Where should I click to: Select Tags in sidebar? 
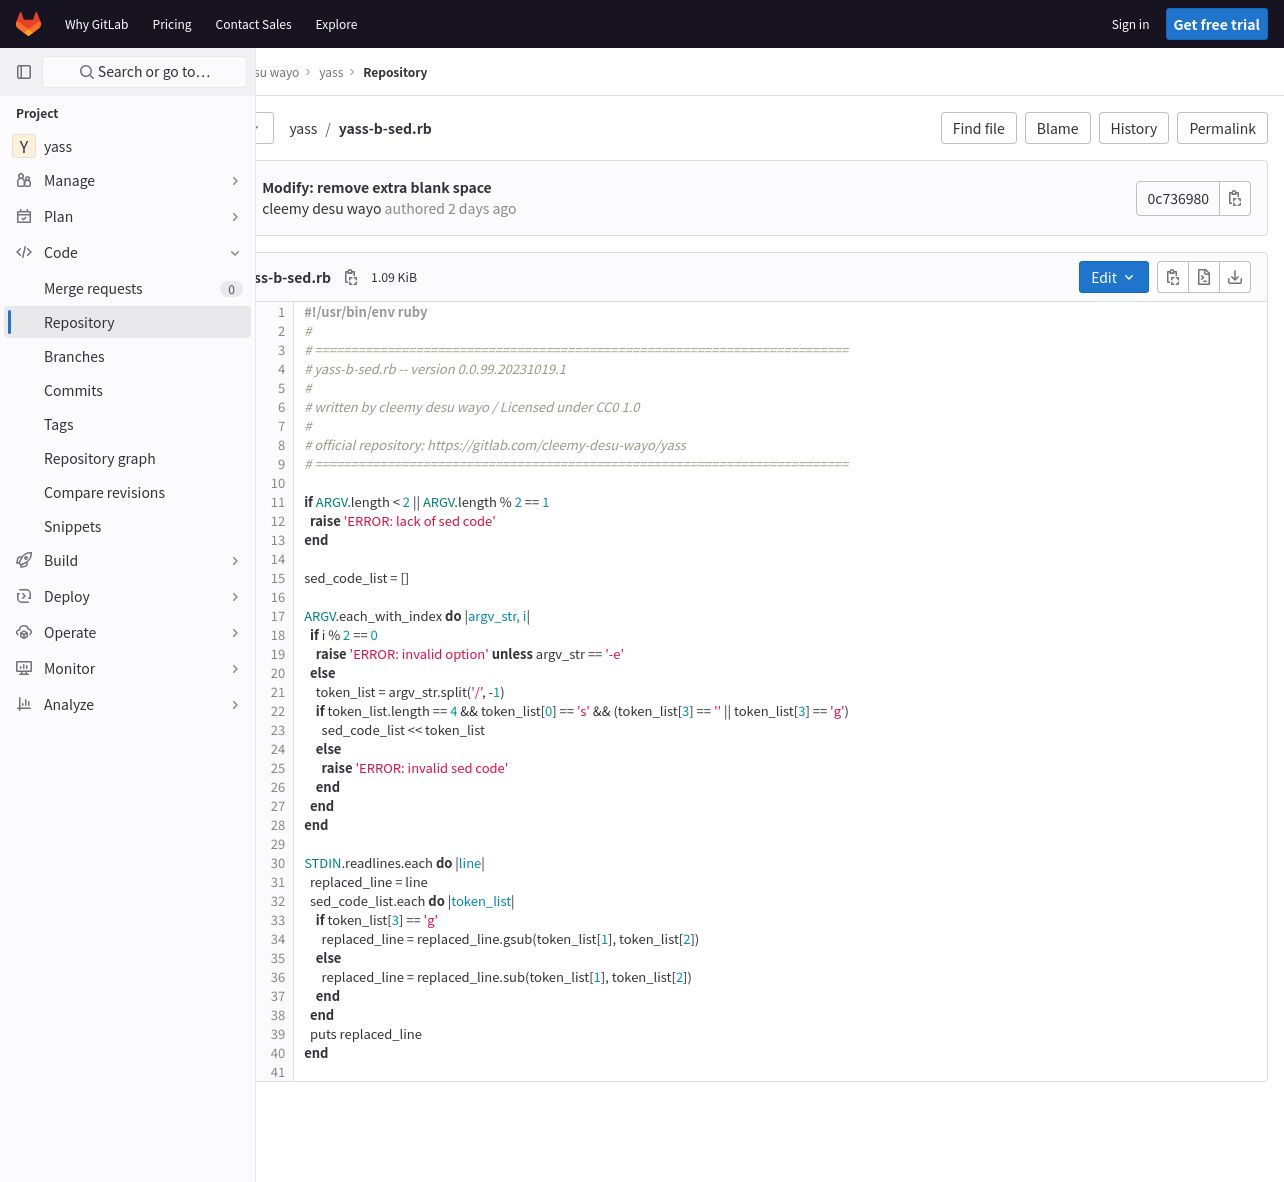pos(128,424)
